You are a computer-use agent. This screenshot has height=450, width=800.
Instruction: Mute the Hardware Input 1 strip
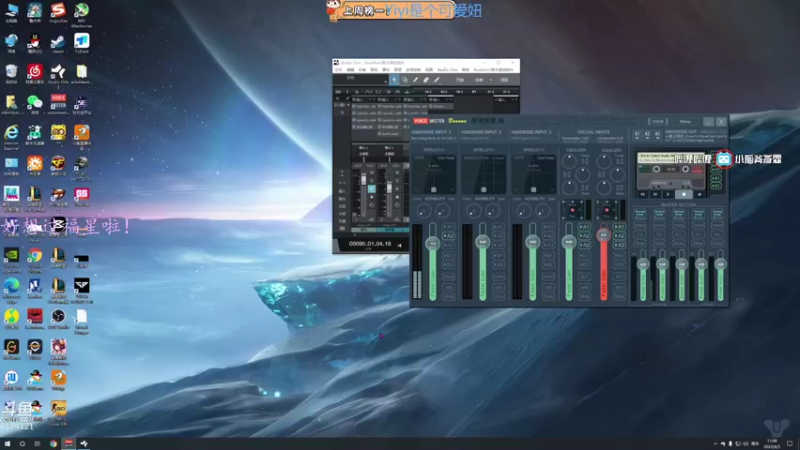(448, 296)
